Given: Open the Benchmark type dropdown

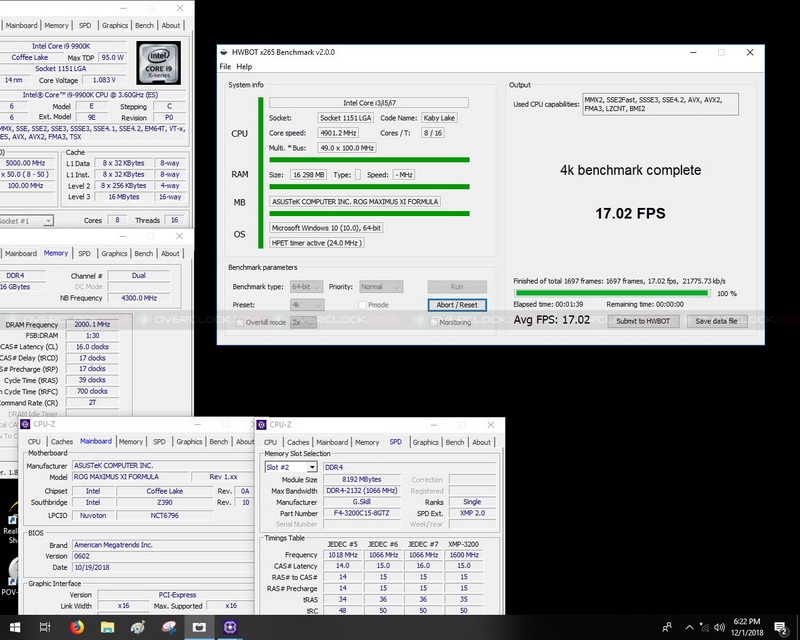Looking at the screenshot, I should tap(306, 287).
